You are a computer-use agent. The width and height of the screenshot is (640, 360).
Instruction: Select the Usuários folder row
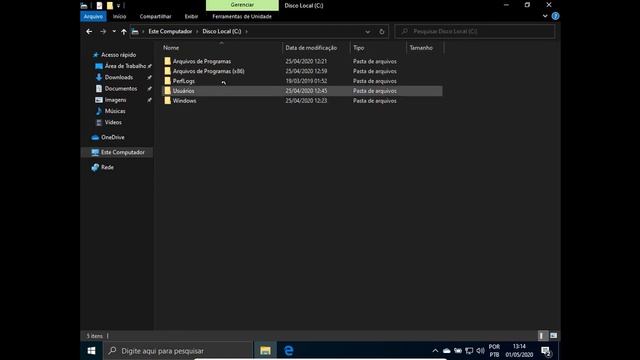tap(302, 91)
